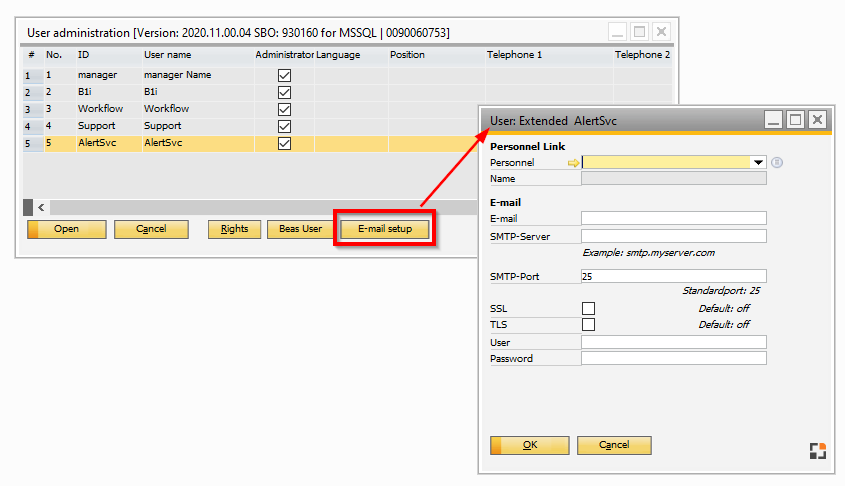Toggle Administrator checkbox for manager user
This screenshot has height=486, width=845.
click(284, 76)
